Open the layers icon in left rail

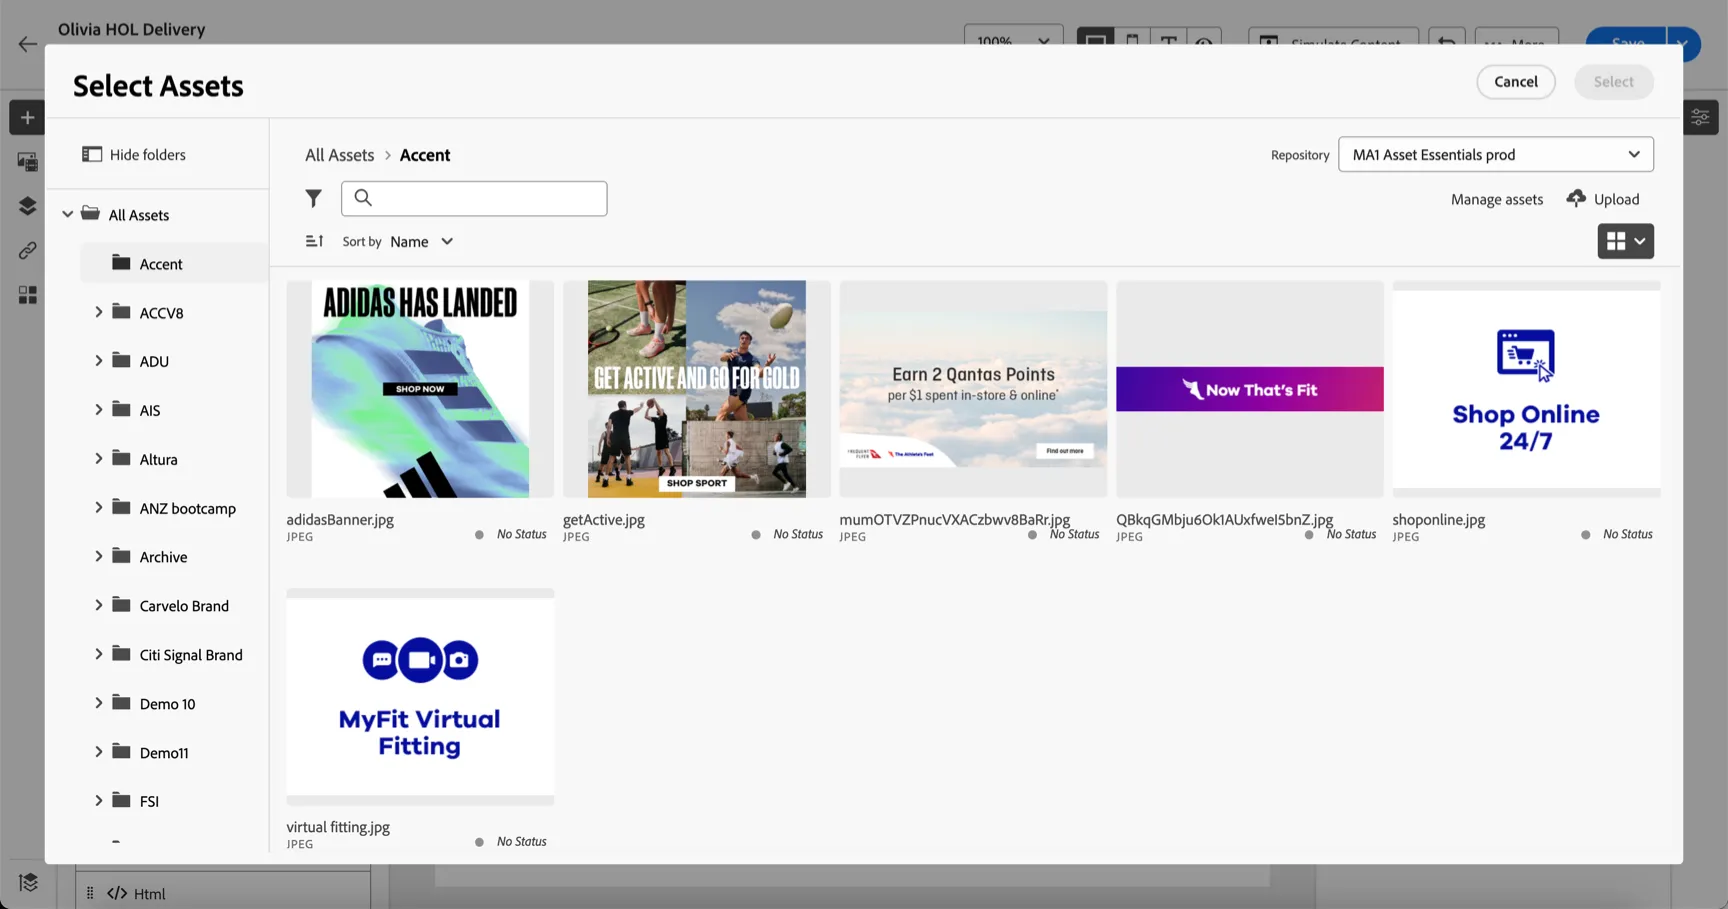tap(27, 206)
